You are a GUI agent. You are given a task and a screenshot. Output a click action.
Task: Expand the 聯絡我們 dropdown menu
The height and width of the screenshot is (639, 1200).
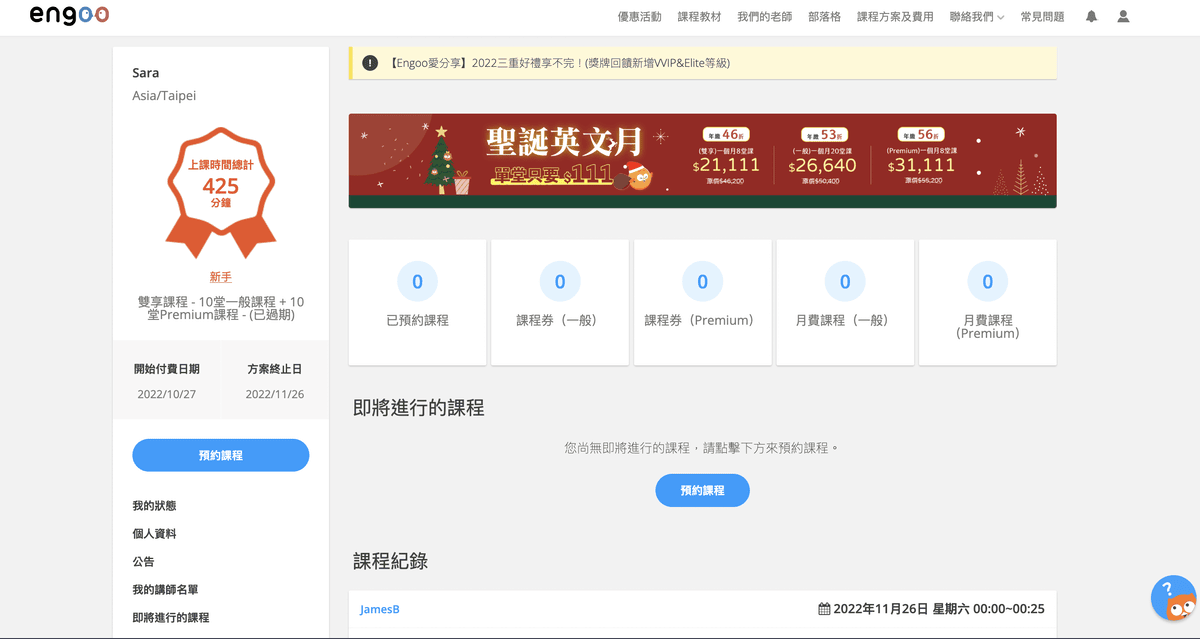pos(977,17)
